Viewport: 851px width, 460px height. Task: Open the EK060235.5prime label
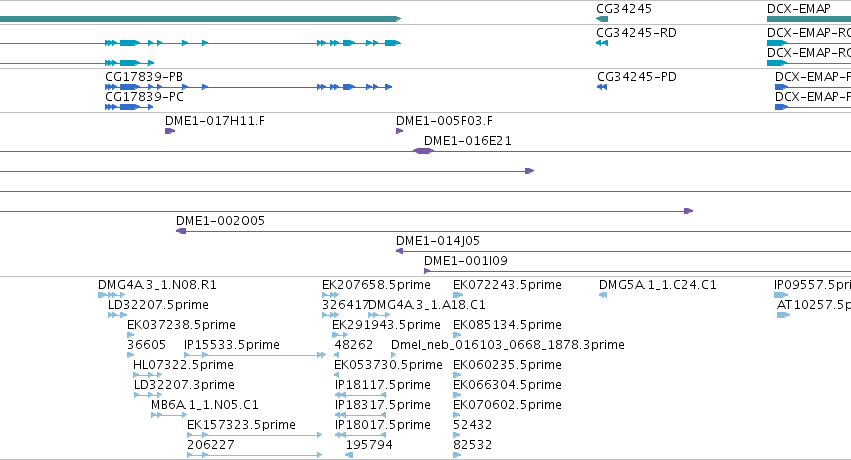click(507, 365)
